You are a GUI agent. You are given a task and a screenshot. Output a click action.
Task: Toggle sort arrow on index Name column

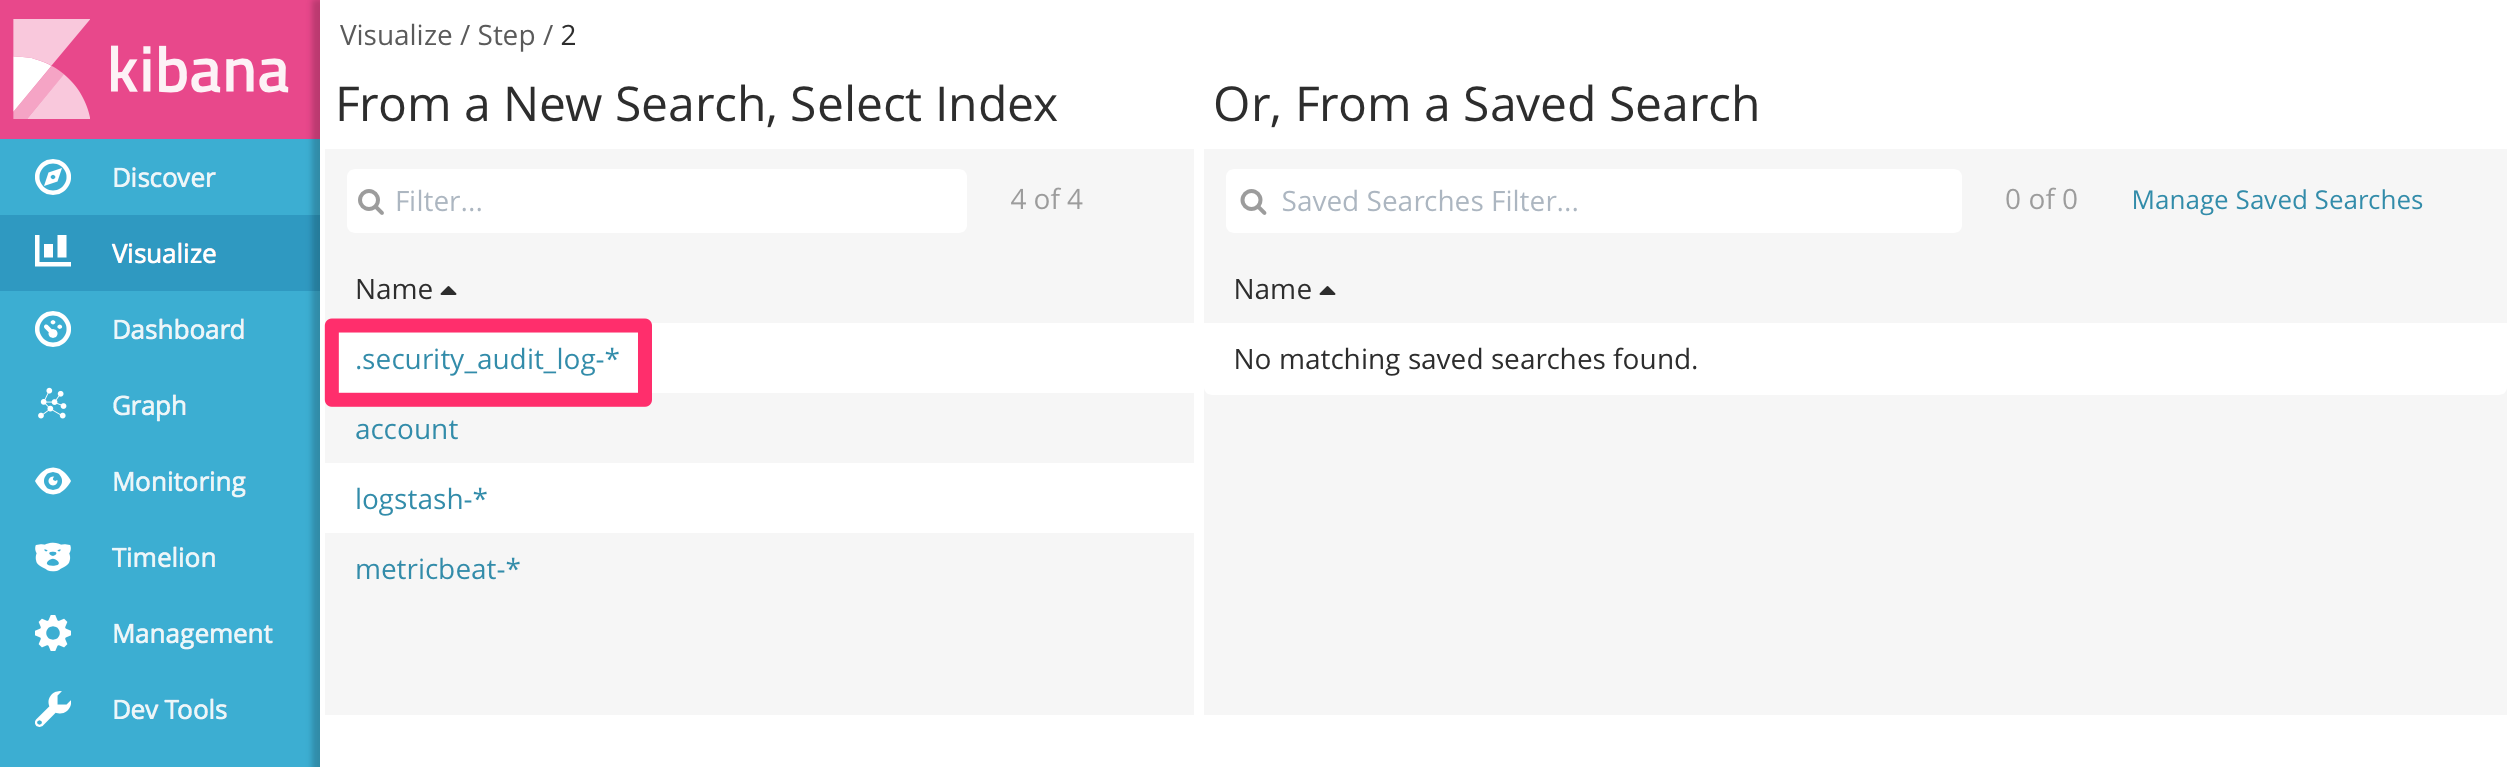point(449,290)
